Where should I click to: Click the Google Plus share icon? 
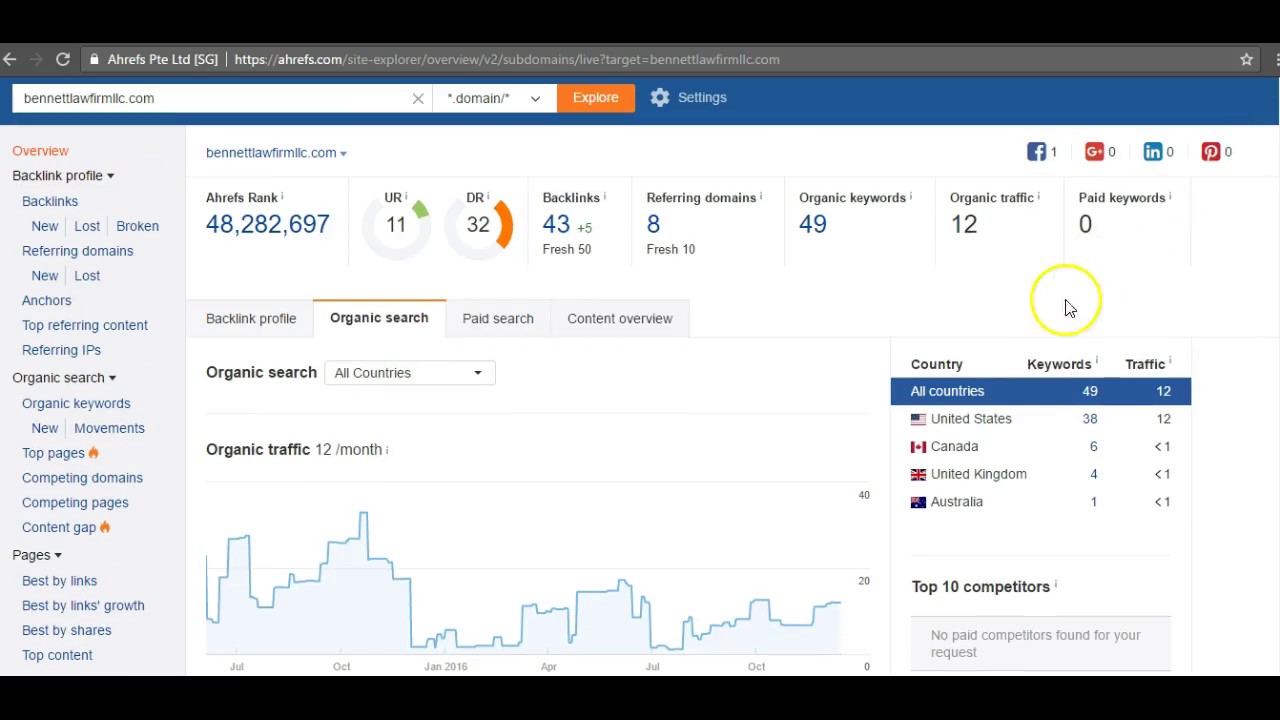click(x=1094, y=152)
